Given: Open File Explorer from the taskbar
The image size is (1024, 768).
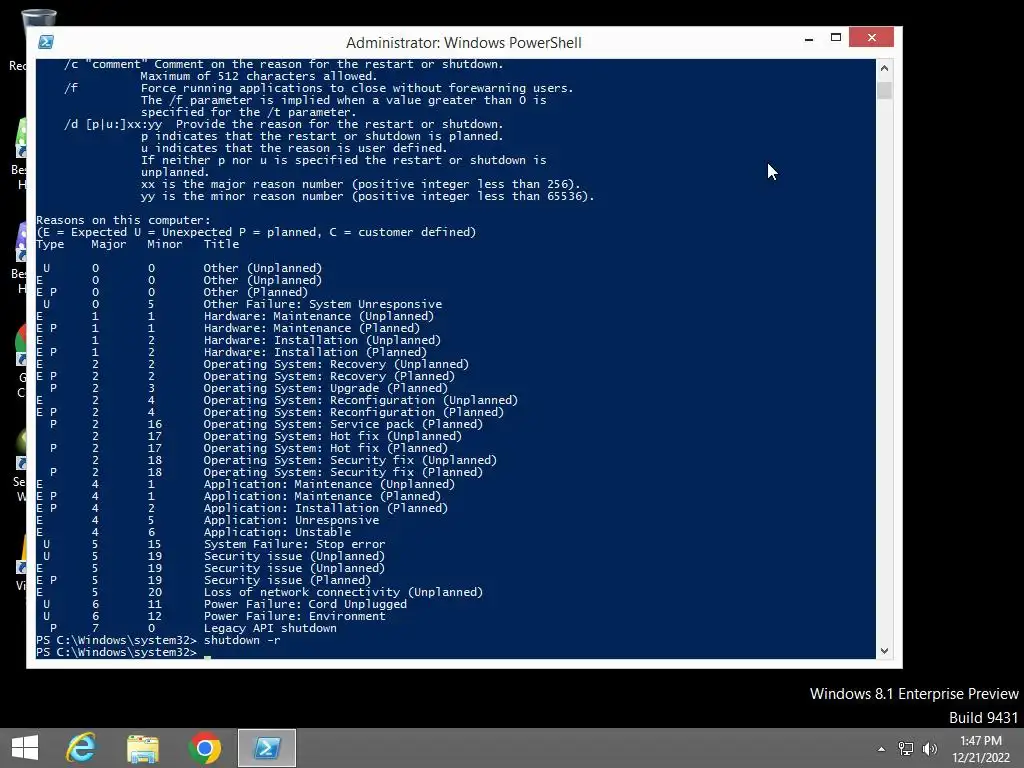Looking at the screenshot, I should (143, 748).
